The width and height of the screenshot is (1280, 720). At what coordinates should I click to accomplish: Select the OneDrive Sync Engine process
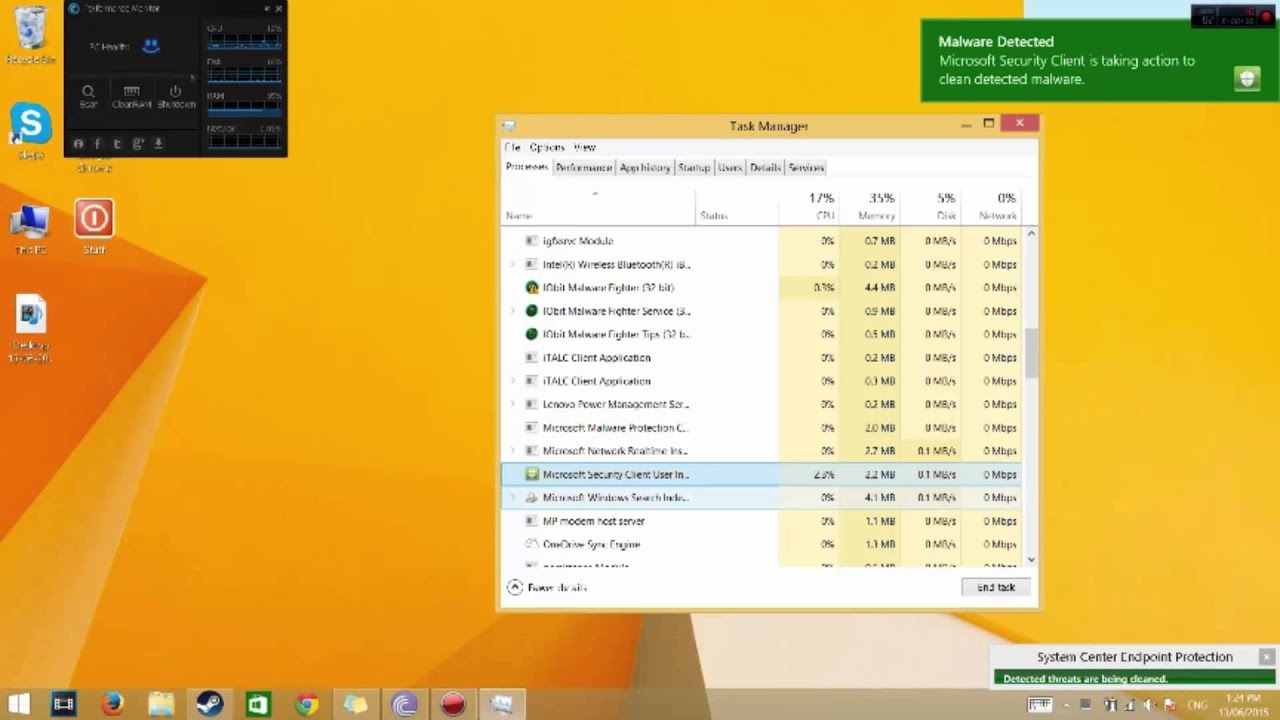pos(762,545)
